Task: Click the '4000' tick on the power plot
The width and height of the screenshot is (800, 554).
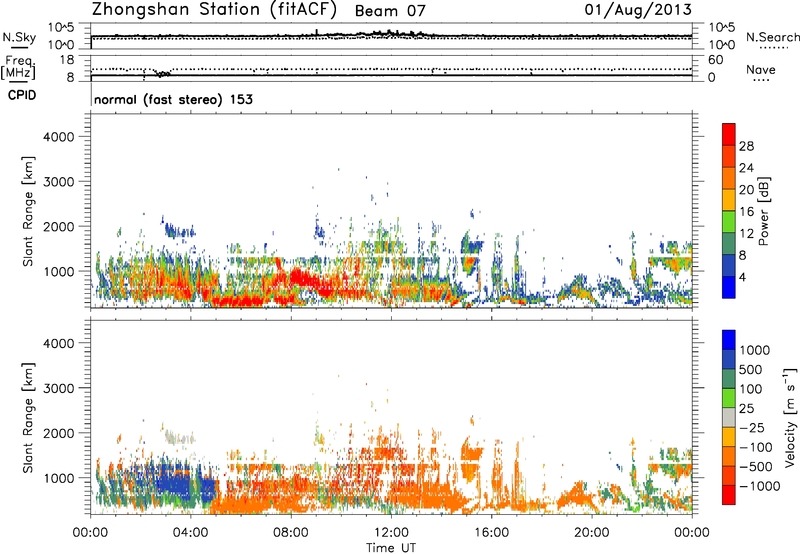Action: tap(58, 137)
